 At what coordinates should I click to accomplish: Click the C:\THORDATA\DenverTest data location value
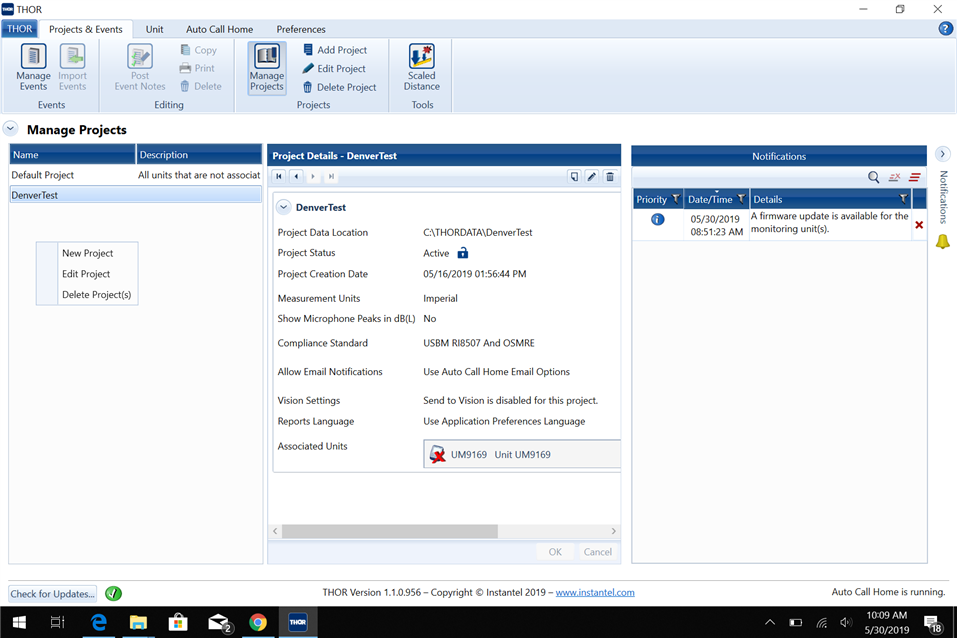(x=477, y=232)
